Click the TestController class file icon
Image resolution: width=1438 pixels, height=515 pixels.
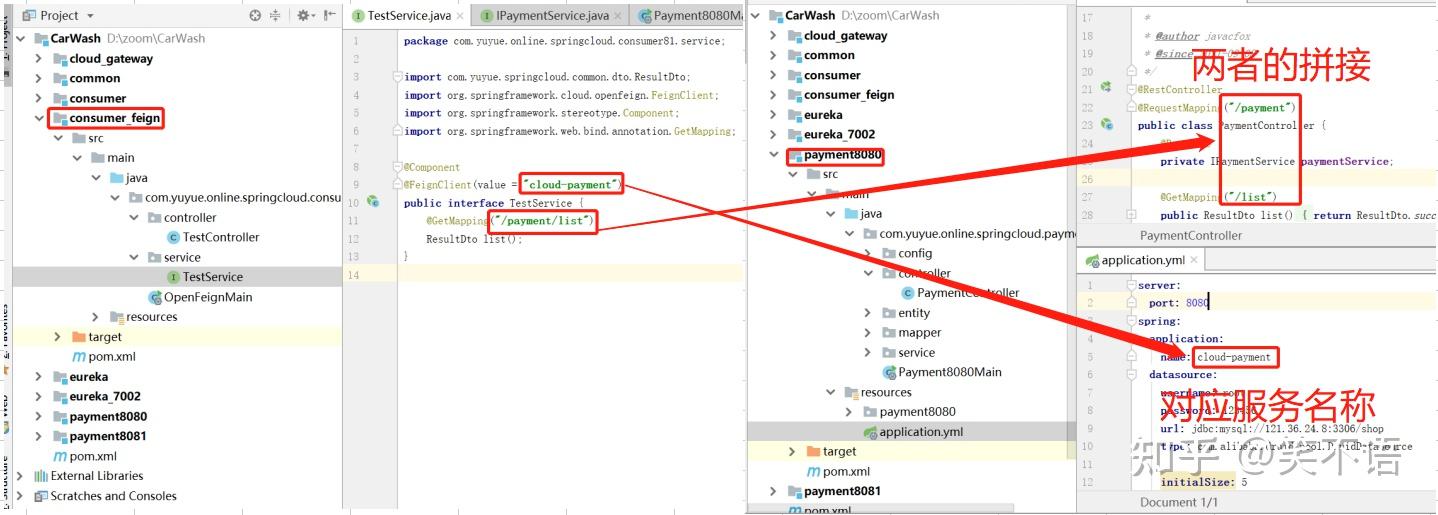[174, 237]
